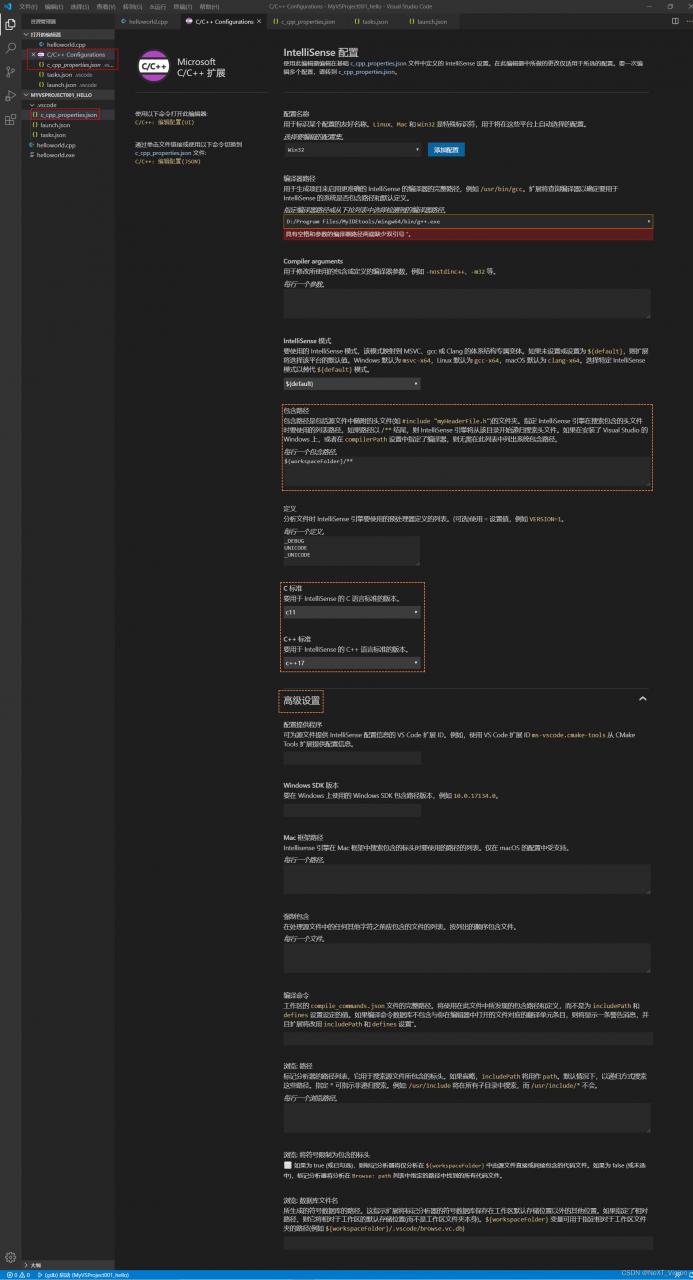Click the 添加配置 (Add Configuration) button

(x=447, y=149)
